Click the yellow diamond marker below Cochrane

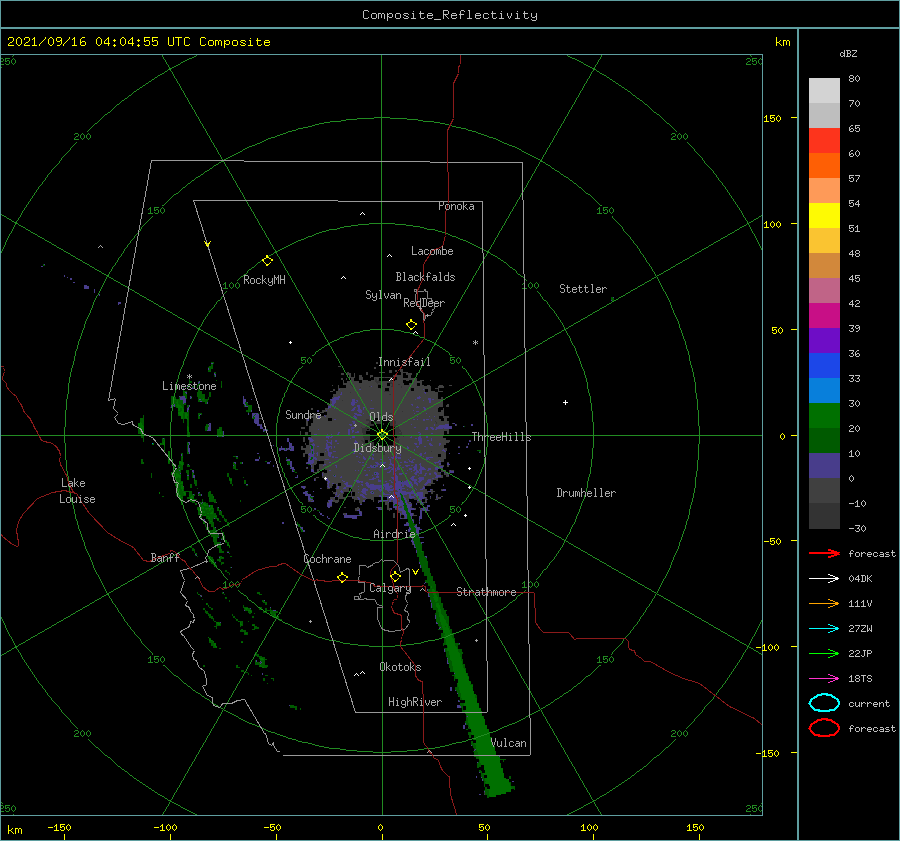click(343, 578)
